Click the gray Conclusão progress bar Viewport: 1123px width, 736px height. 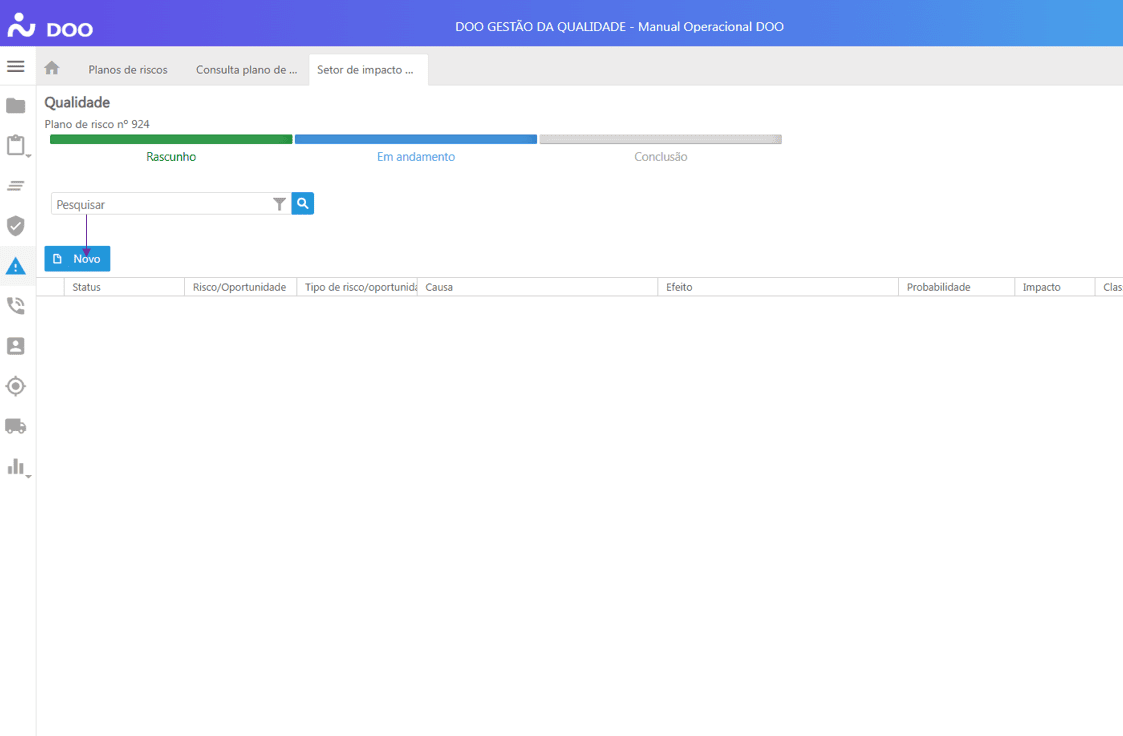[660, 140]
